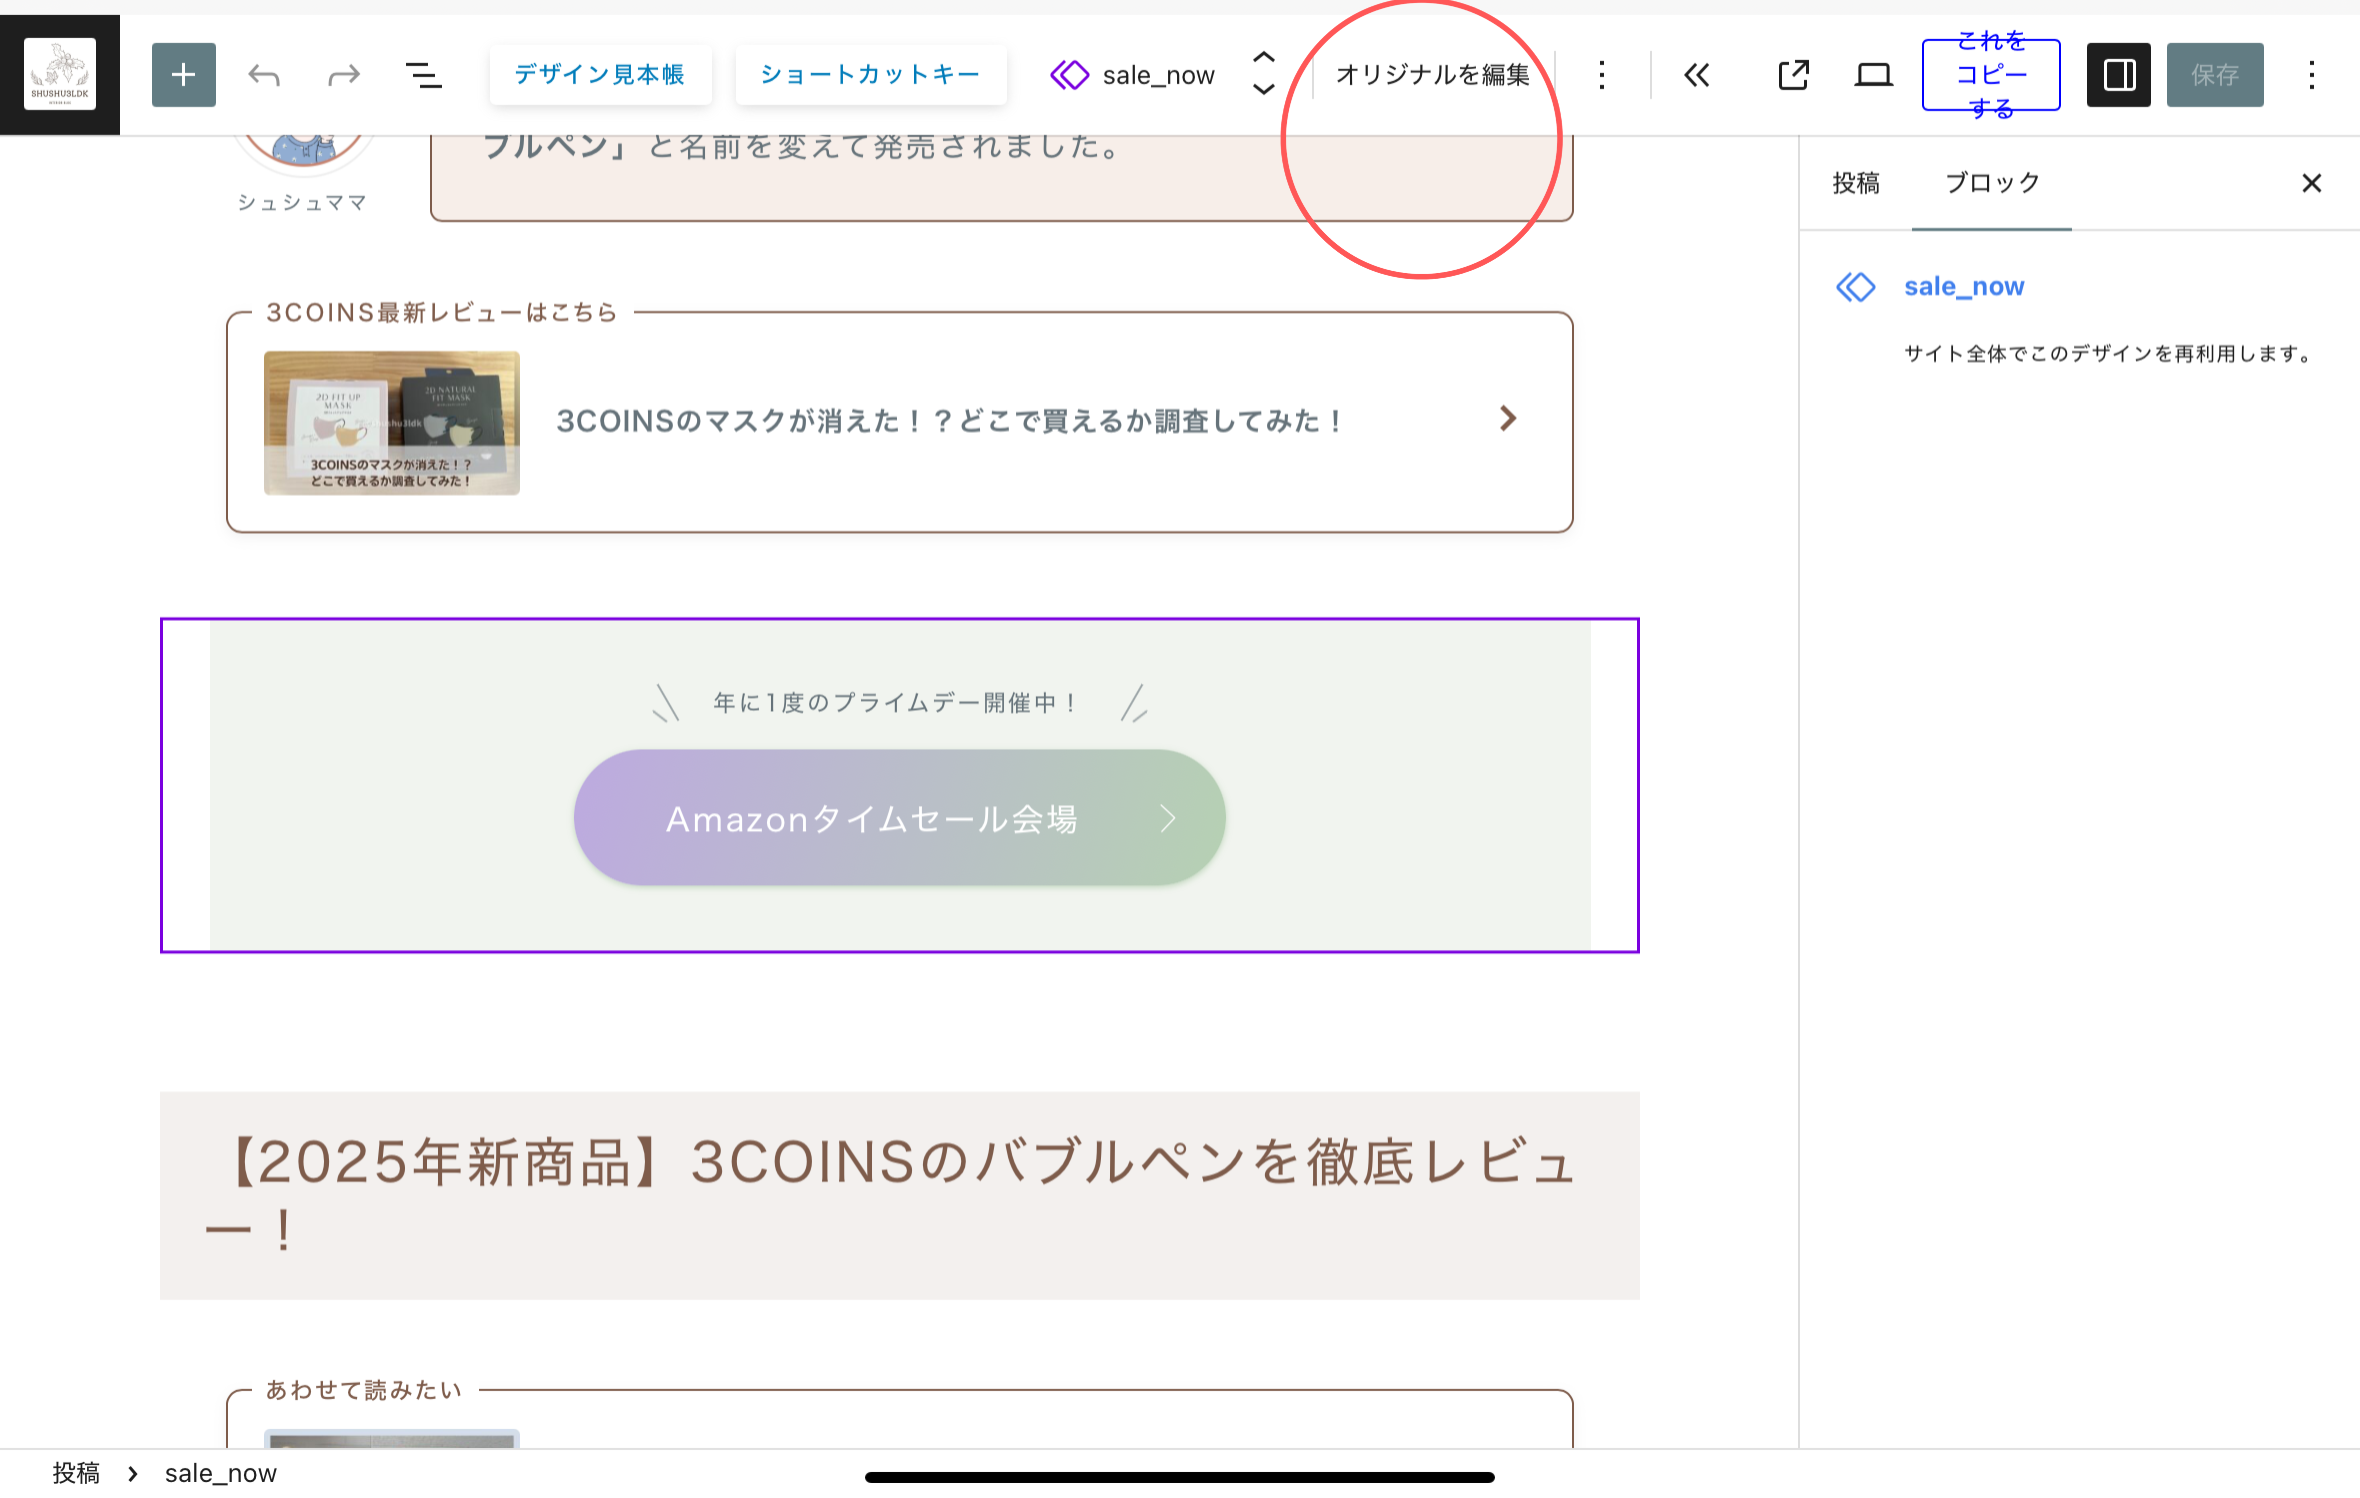
Task: Click the Amazonタイムセール会場 button
Action: coord(900,818)
